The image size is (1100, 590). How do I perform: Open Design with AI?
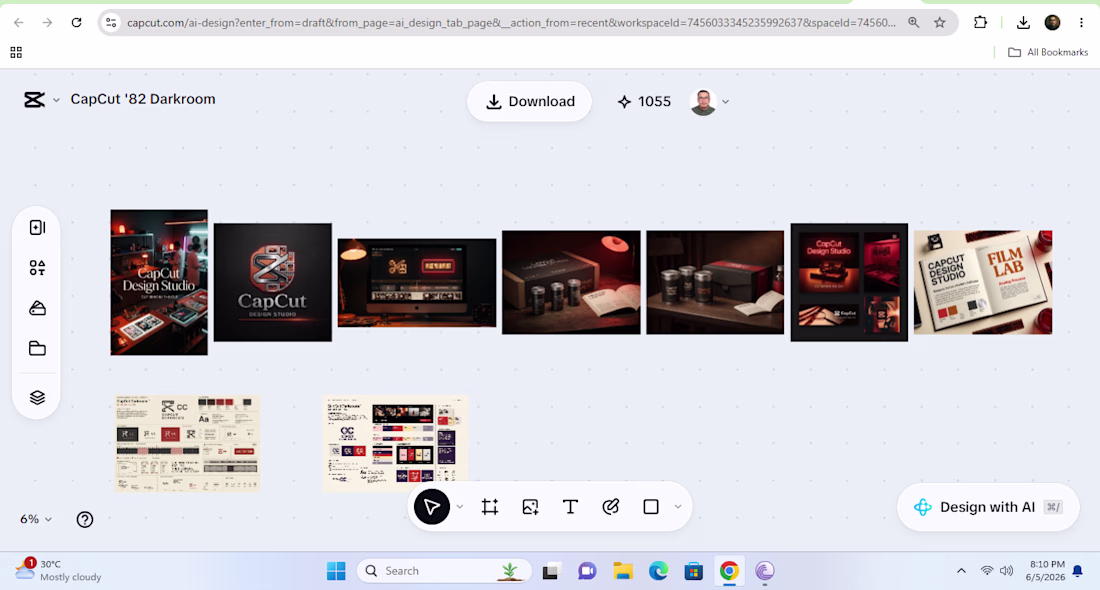[x=988, y=507]
